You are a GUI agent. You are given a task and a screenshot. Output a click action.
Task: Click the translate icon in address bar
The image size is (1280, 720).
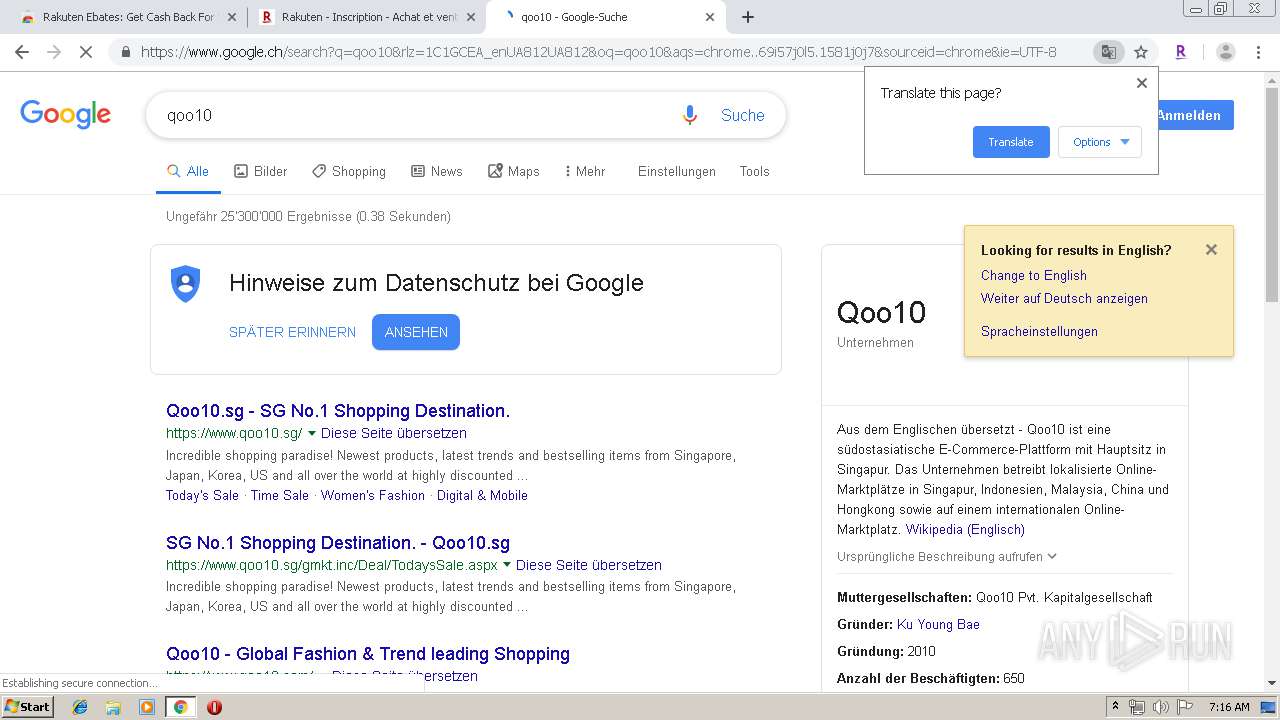coord(1108,52)
